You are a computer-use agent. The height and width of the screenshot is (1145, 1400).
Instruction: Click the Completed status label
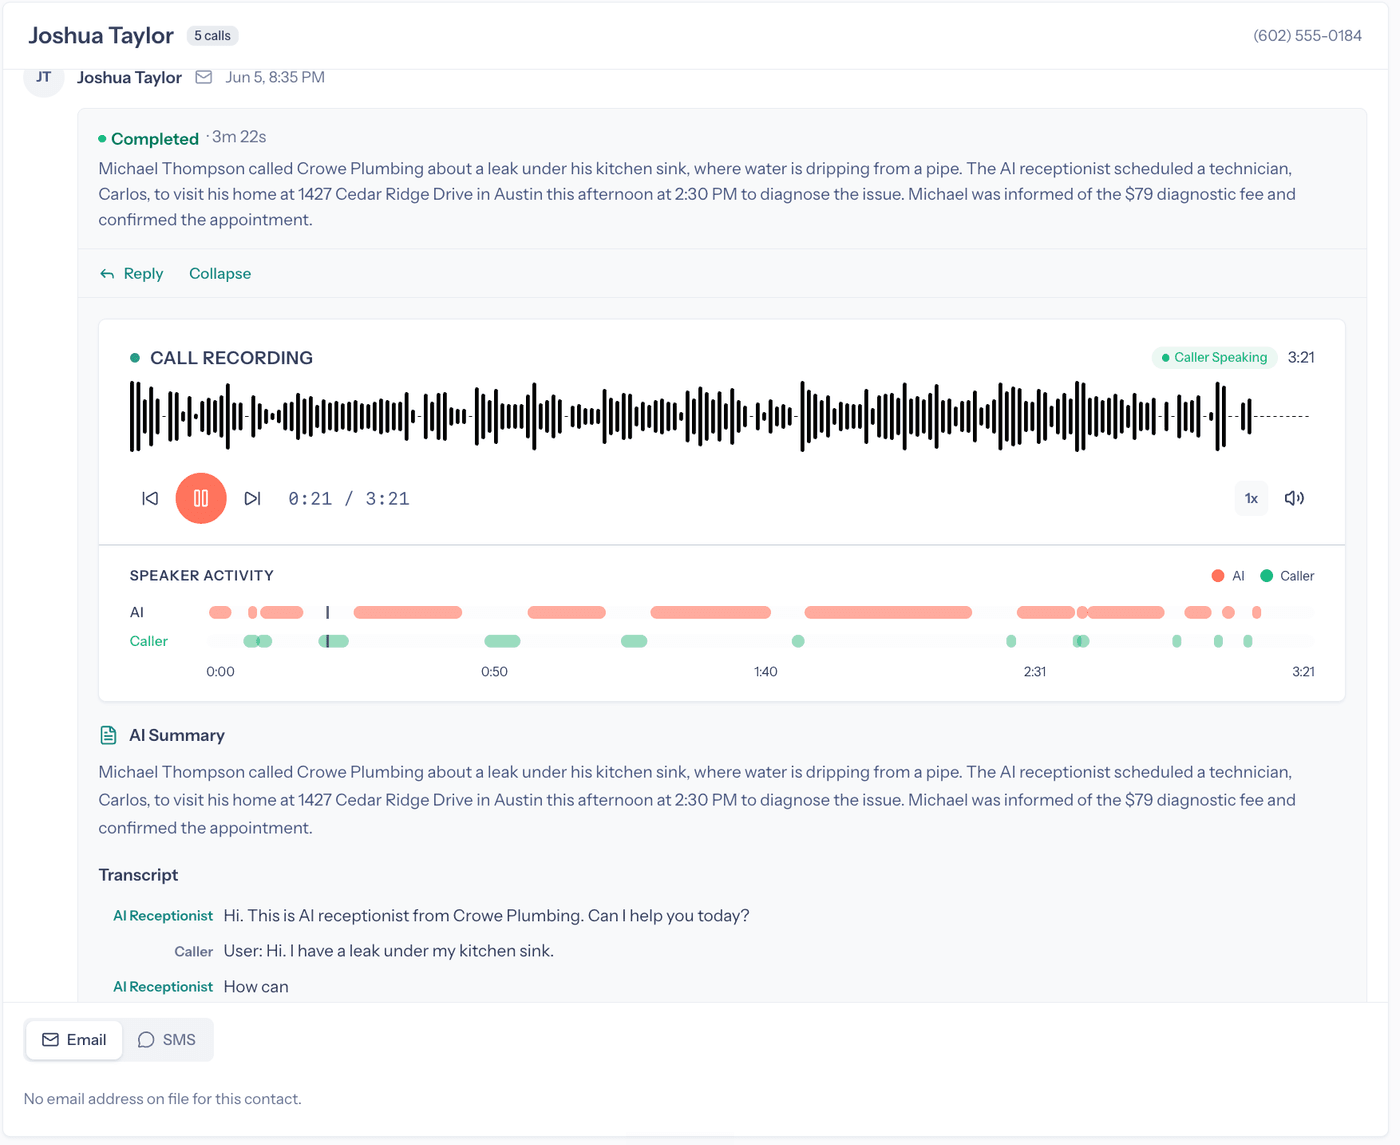point(148,139)
